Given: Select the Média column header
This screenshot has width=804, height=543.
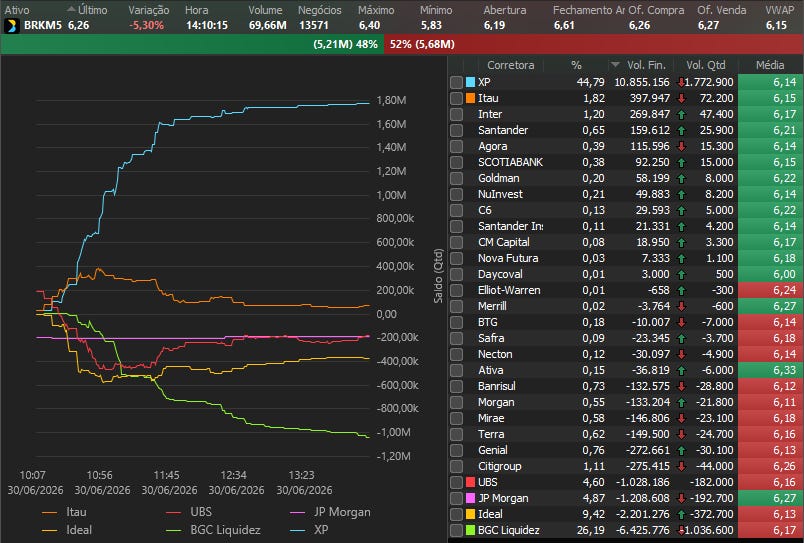Looking at the screenshot, I should [770, 65].
